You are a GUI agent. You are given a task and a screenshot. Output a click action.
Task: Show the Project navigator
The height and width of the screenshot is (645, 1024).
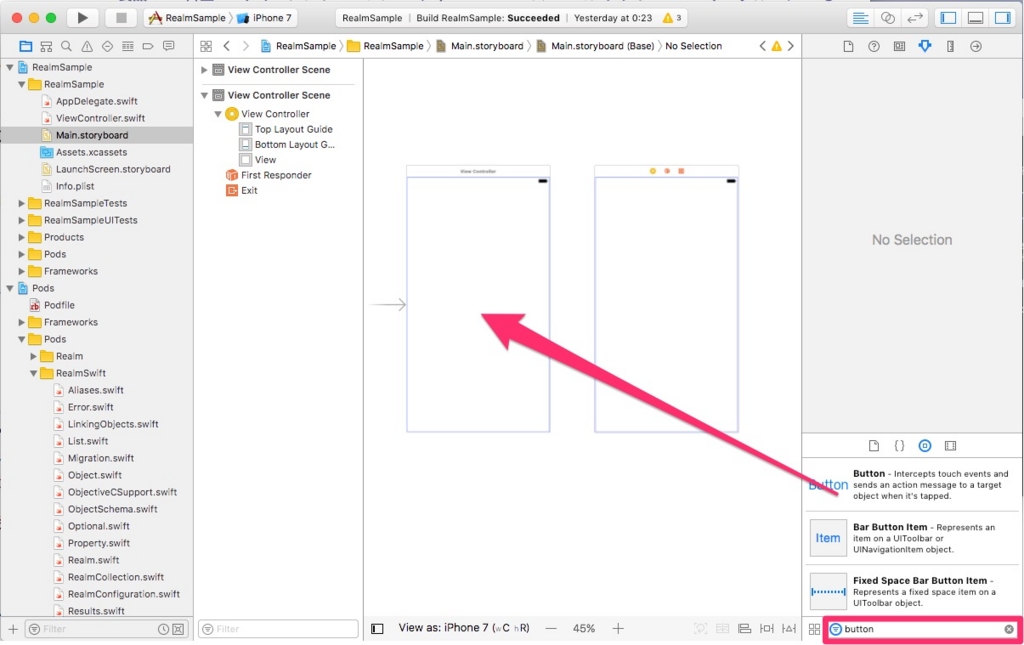(x=25, y=46)
